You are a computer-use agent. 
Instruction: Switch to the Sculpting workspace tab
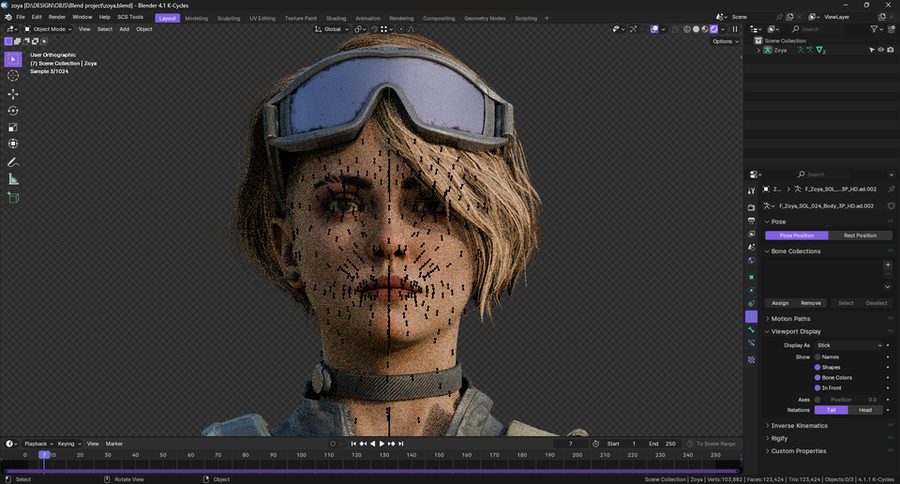tap(228, 18)
